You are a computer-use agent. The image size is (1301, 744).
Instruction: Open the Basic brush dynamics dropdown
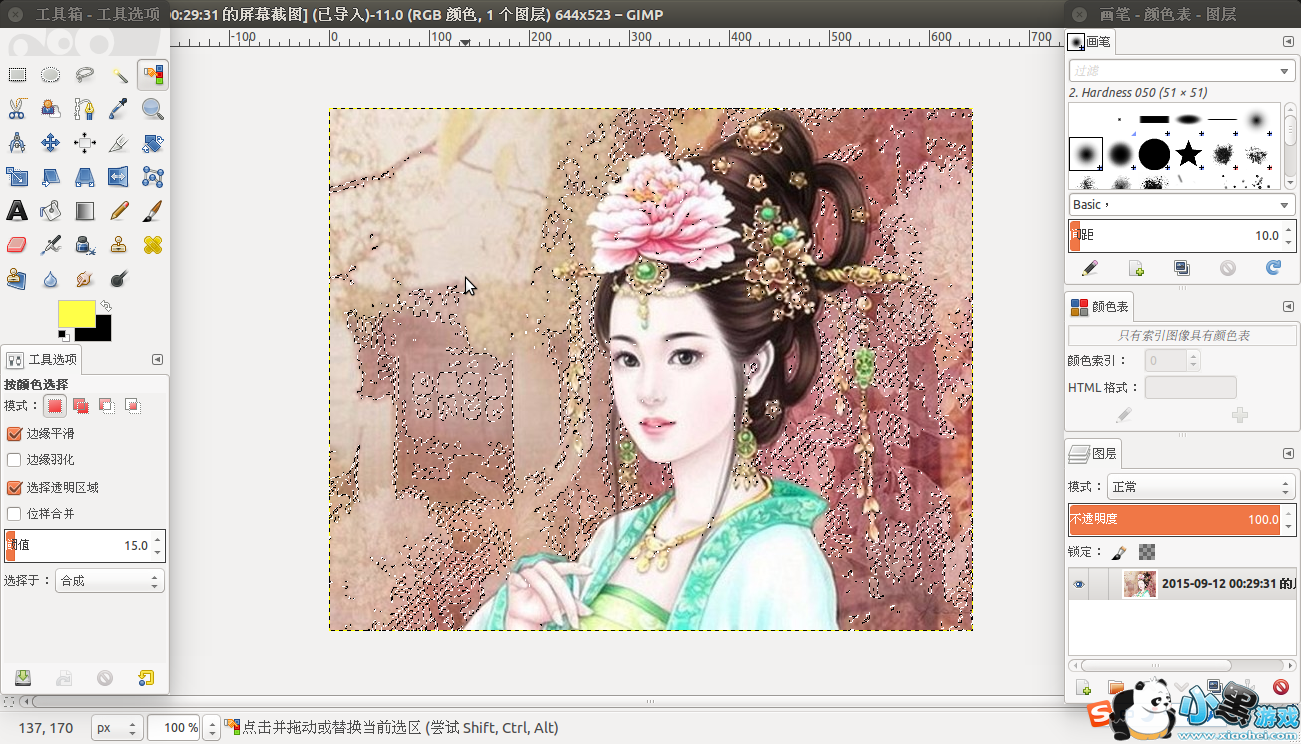(x=1182, y=204)
